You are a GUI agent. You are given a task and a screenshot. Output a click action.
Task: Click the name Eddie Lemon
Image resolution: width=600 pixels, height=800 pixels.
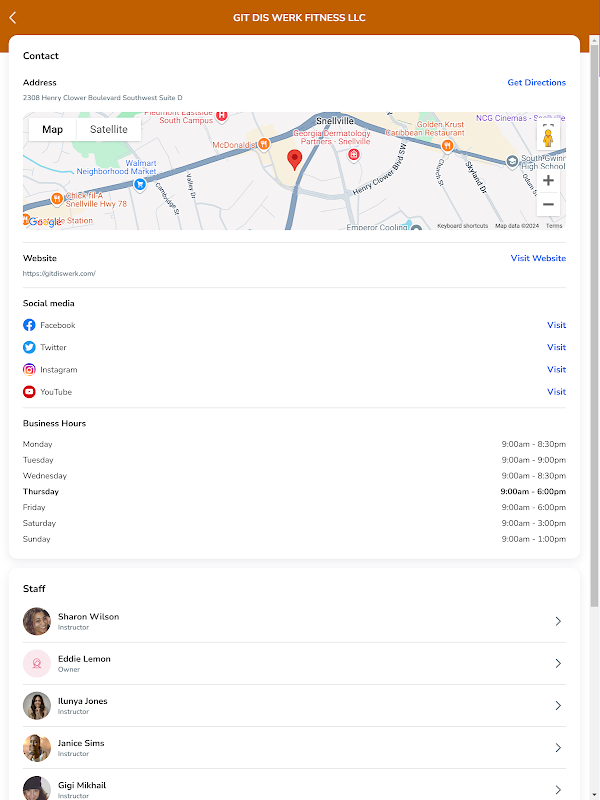pos(84,659)
